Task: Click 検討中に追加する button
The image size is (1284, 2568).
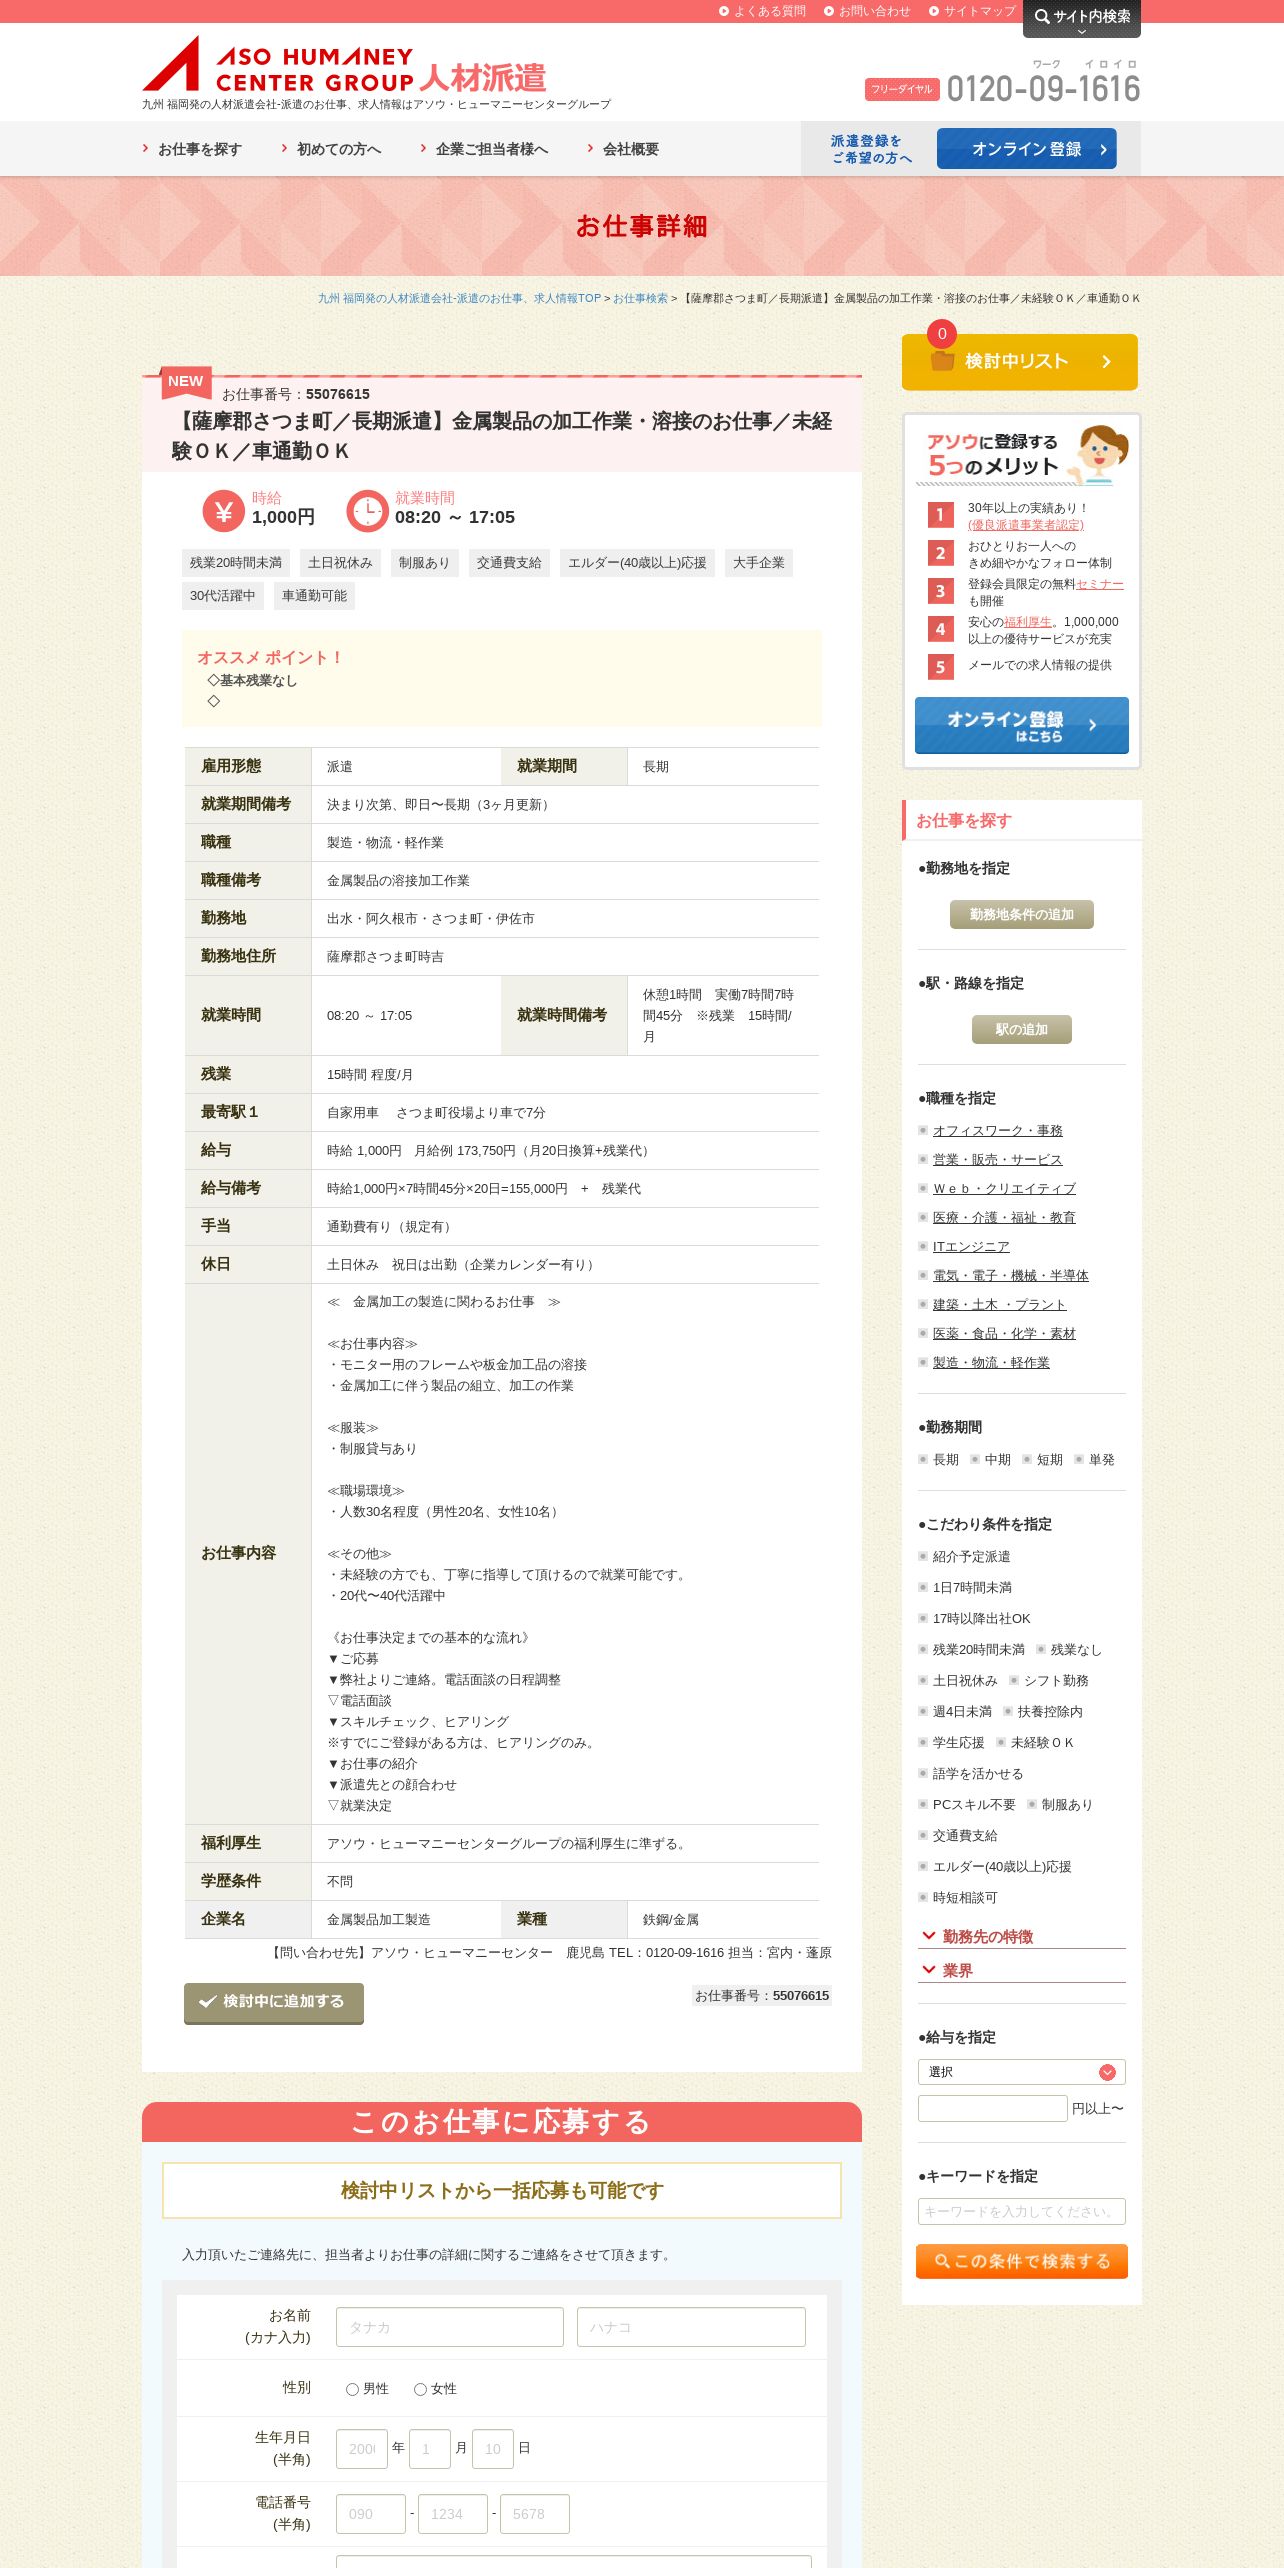Action: click(x=274, y=2003)
